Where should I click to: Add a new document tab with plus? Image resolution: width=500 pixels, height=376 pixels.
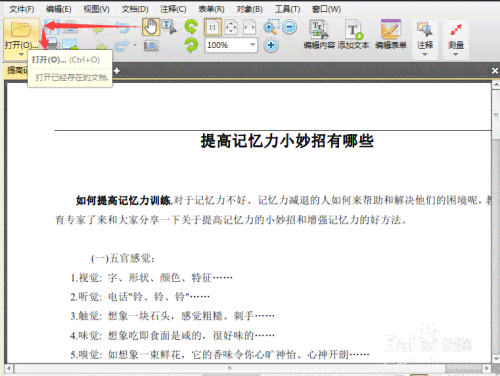(x=116, y=71)
